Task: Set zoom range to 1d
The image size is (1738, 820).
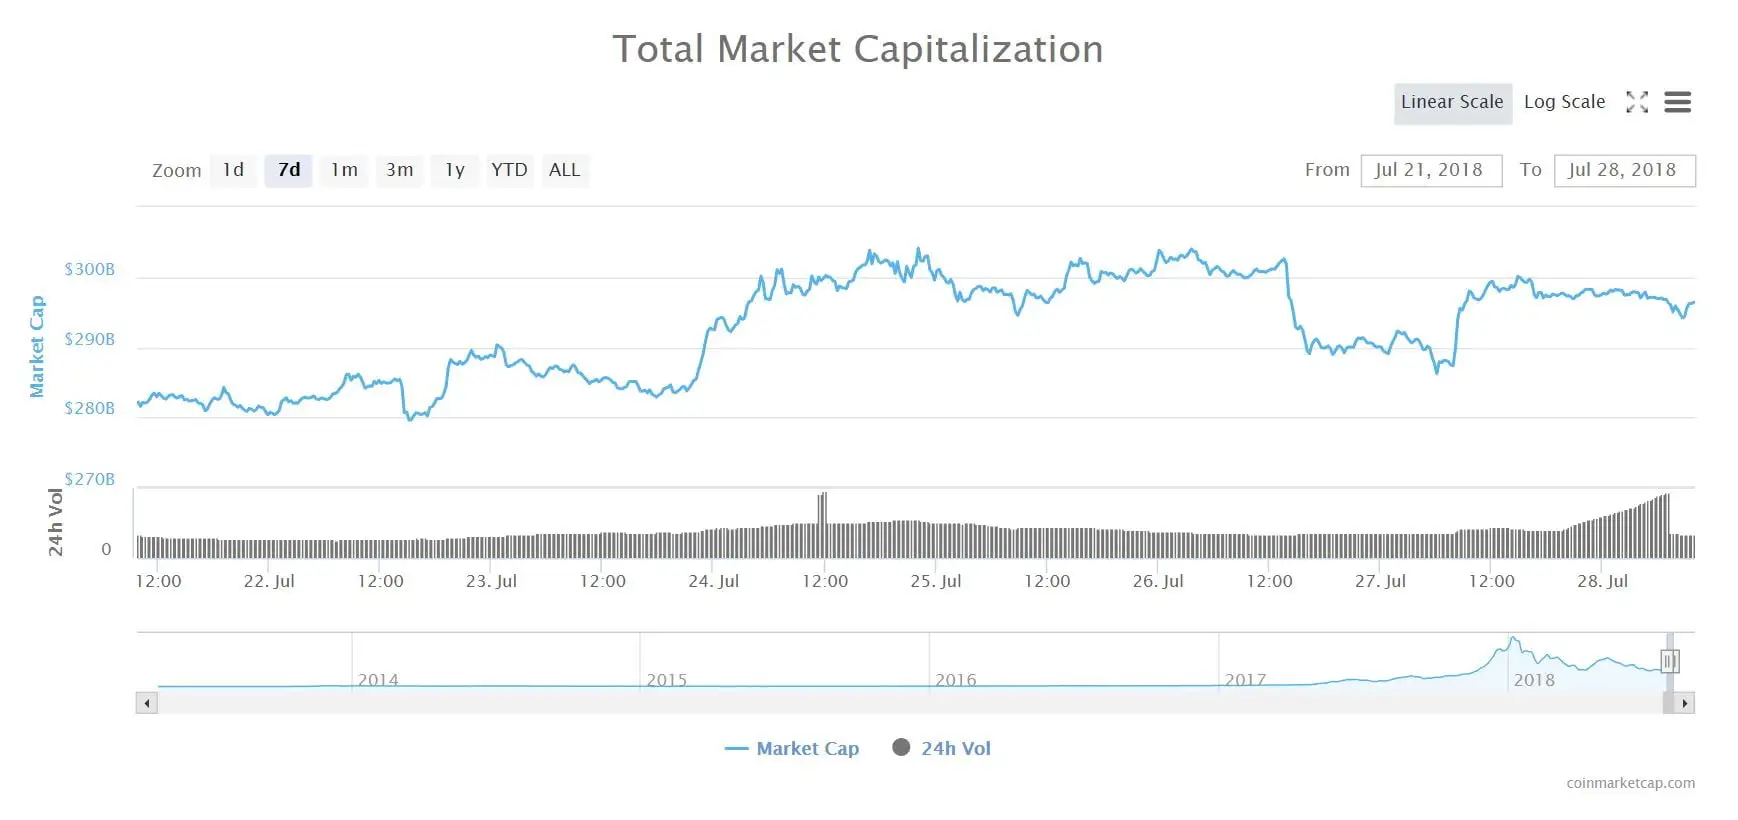Action: tap(233, 170)
